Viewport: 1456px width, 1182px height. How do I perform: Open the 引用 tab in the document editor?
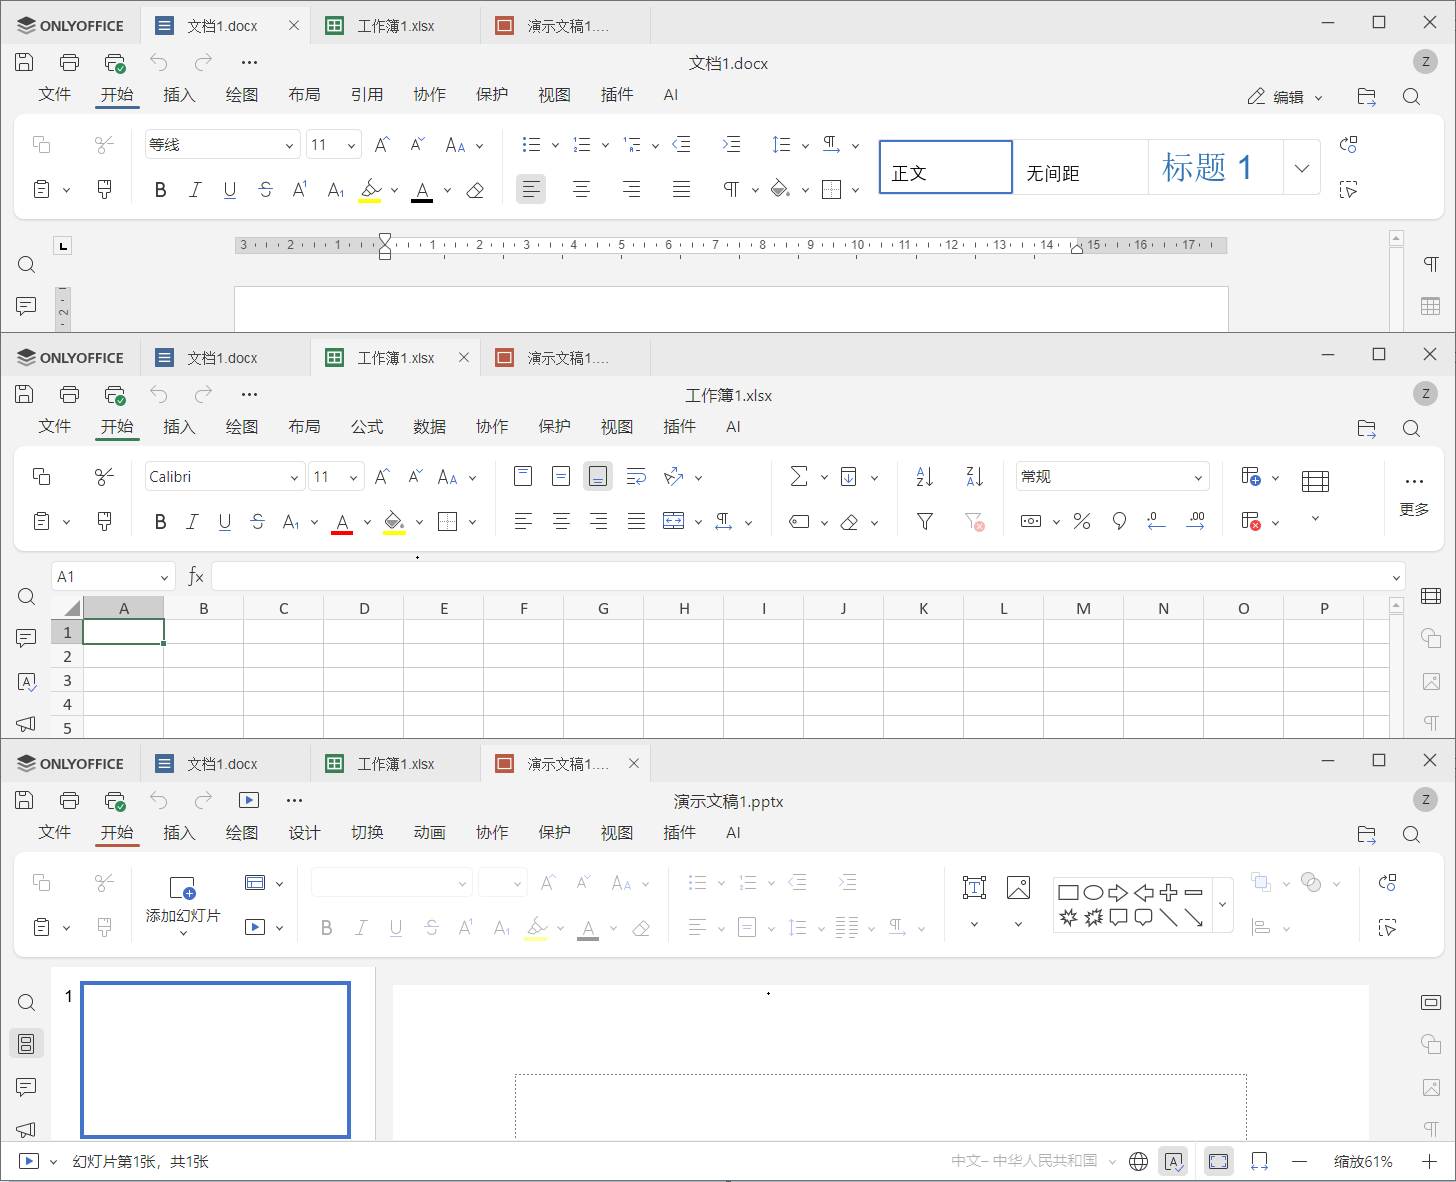[367, 95]
